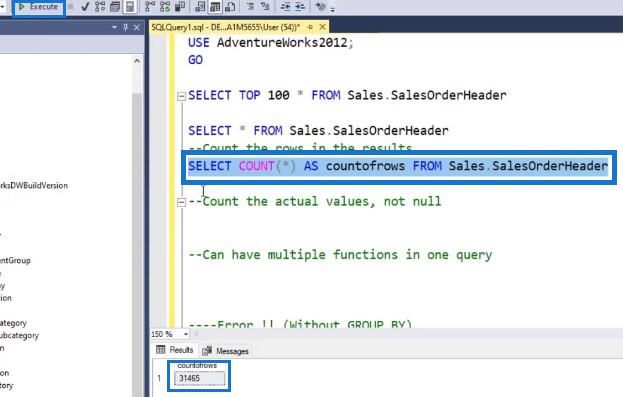Select the 'rksDWBuildVersion' tree item
The image size is (623, 397).
pos(34,186)
